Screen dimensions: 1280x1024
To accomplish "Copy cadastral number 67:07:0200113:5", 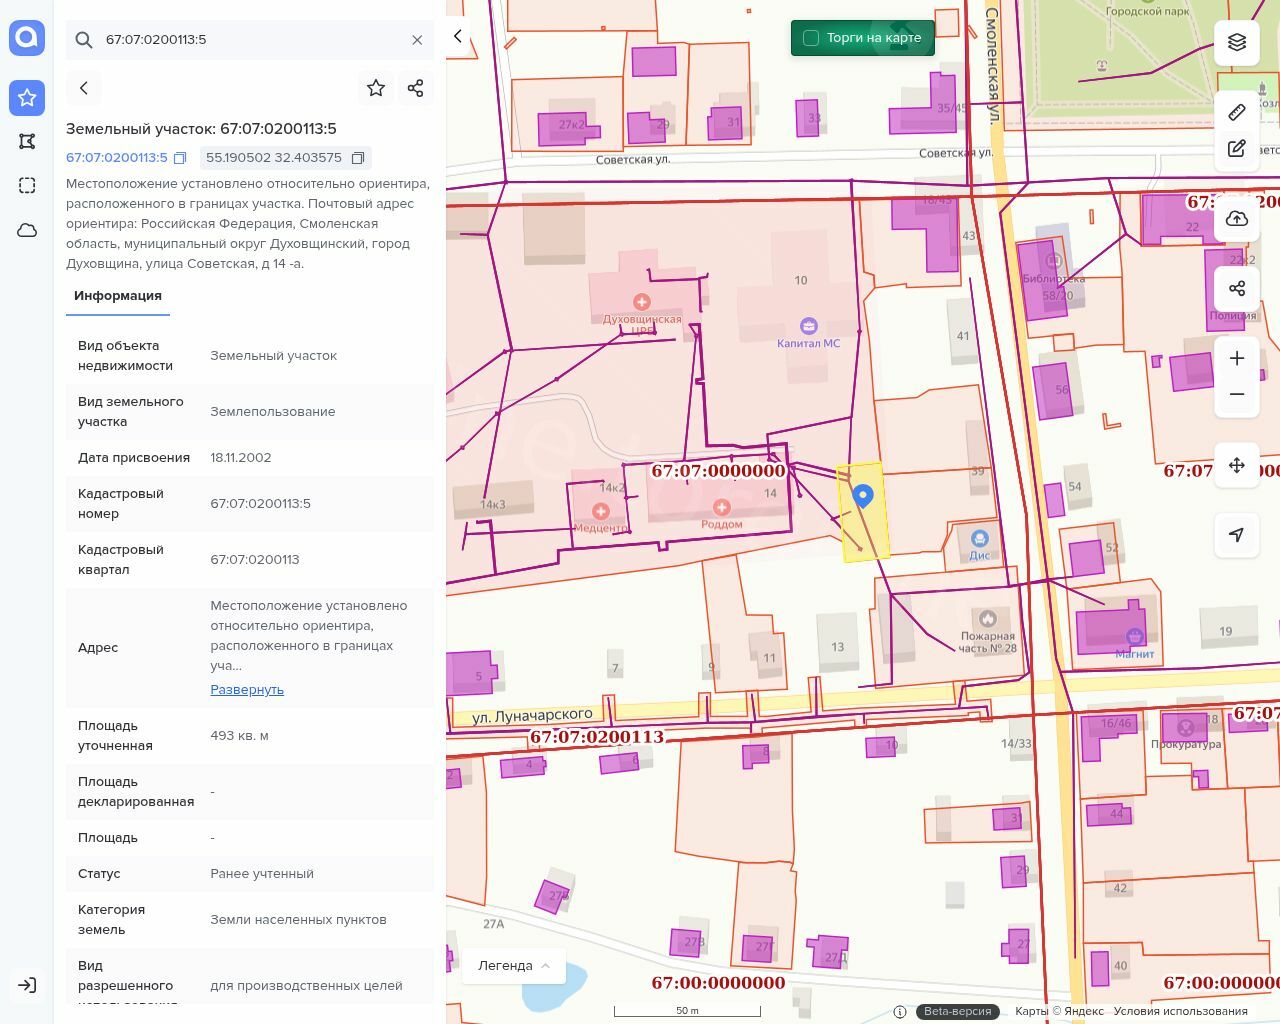I will 180,158.
